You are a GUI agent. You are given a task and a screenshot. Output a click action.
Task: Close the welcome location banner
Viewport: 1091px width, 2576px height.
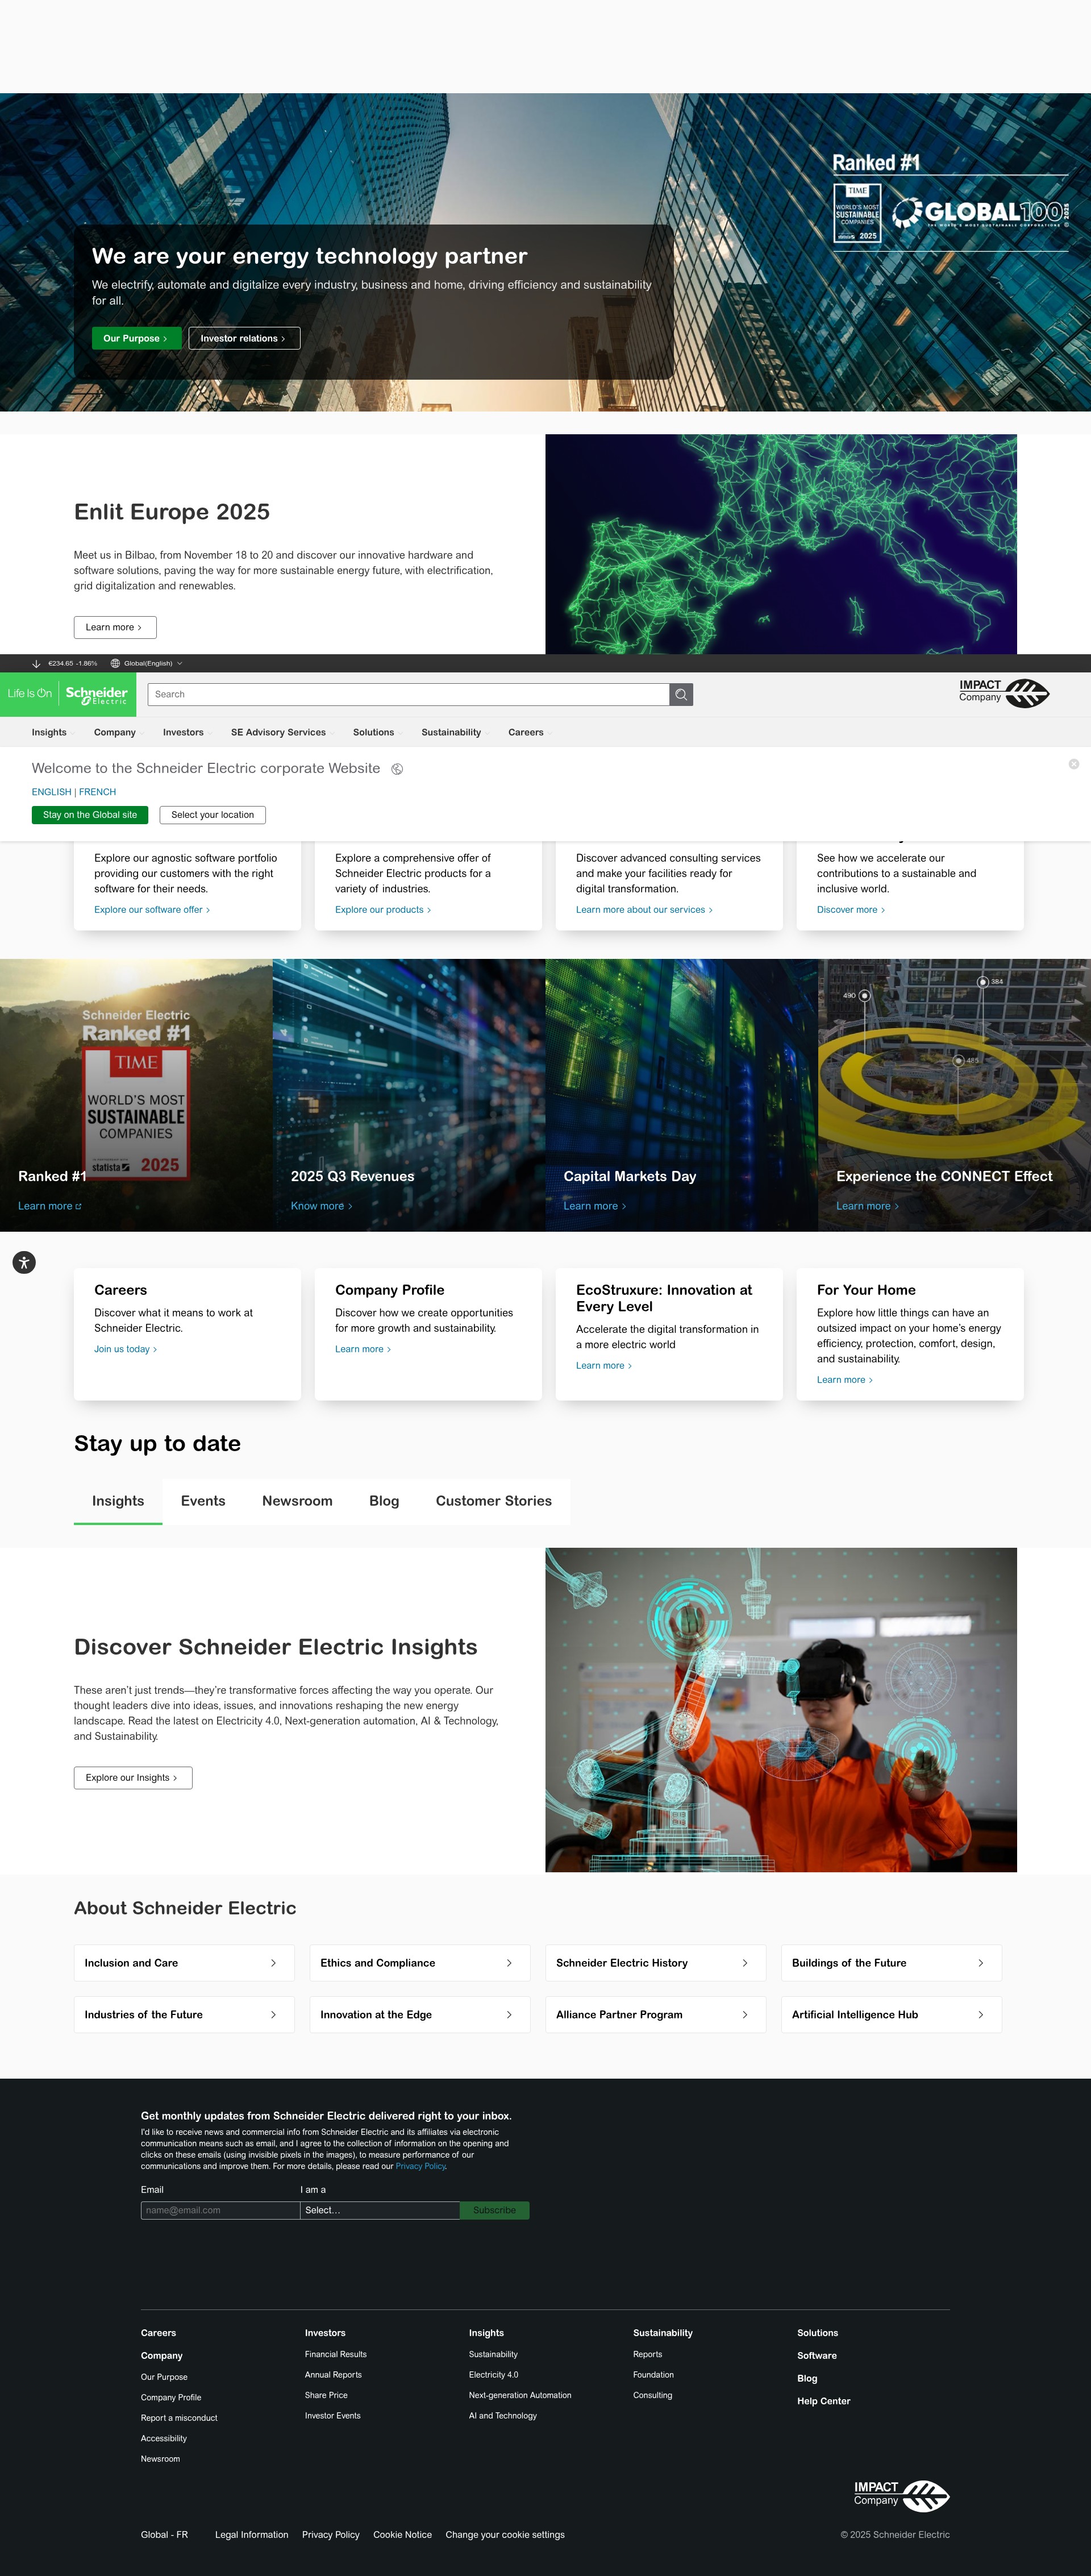click(x=1073, y=764)
